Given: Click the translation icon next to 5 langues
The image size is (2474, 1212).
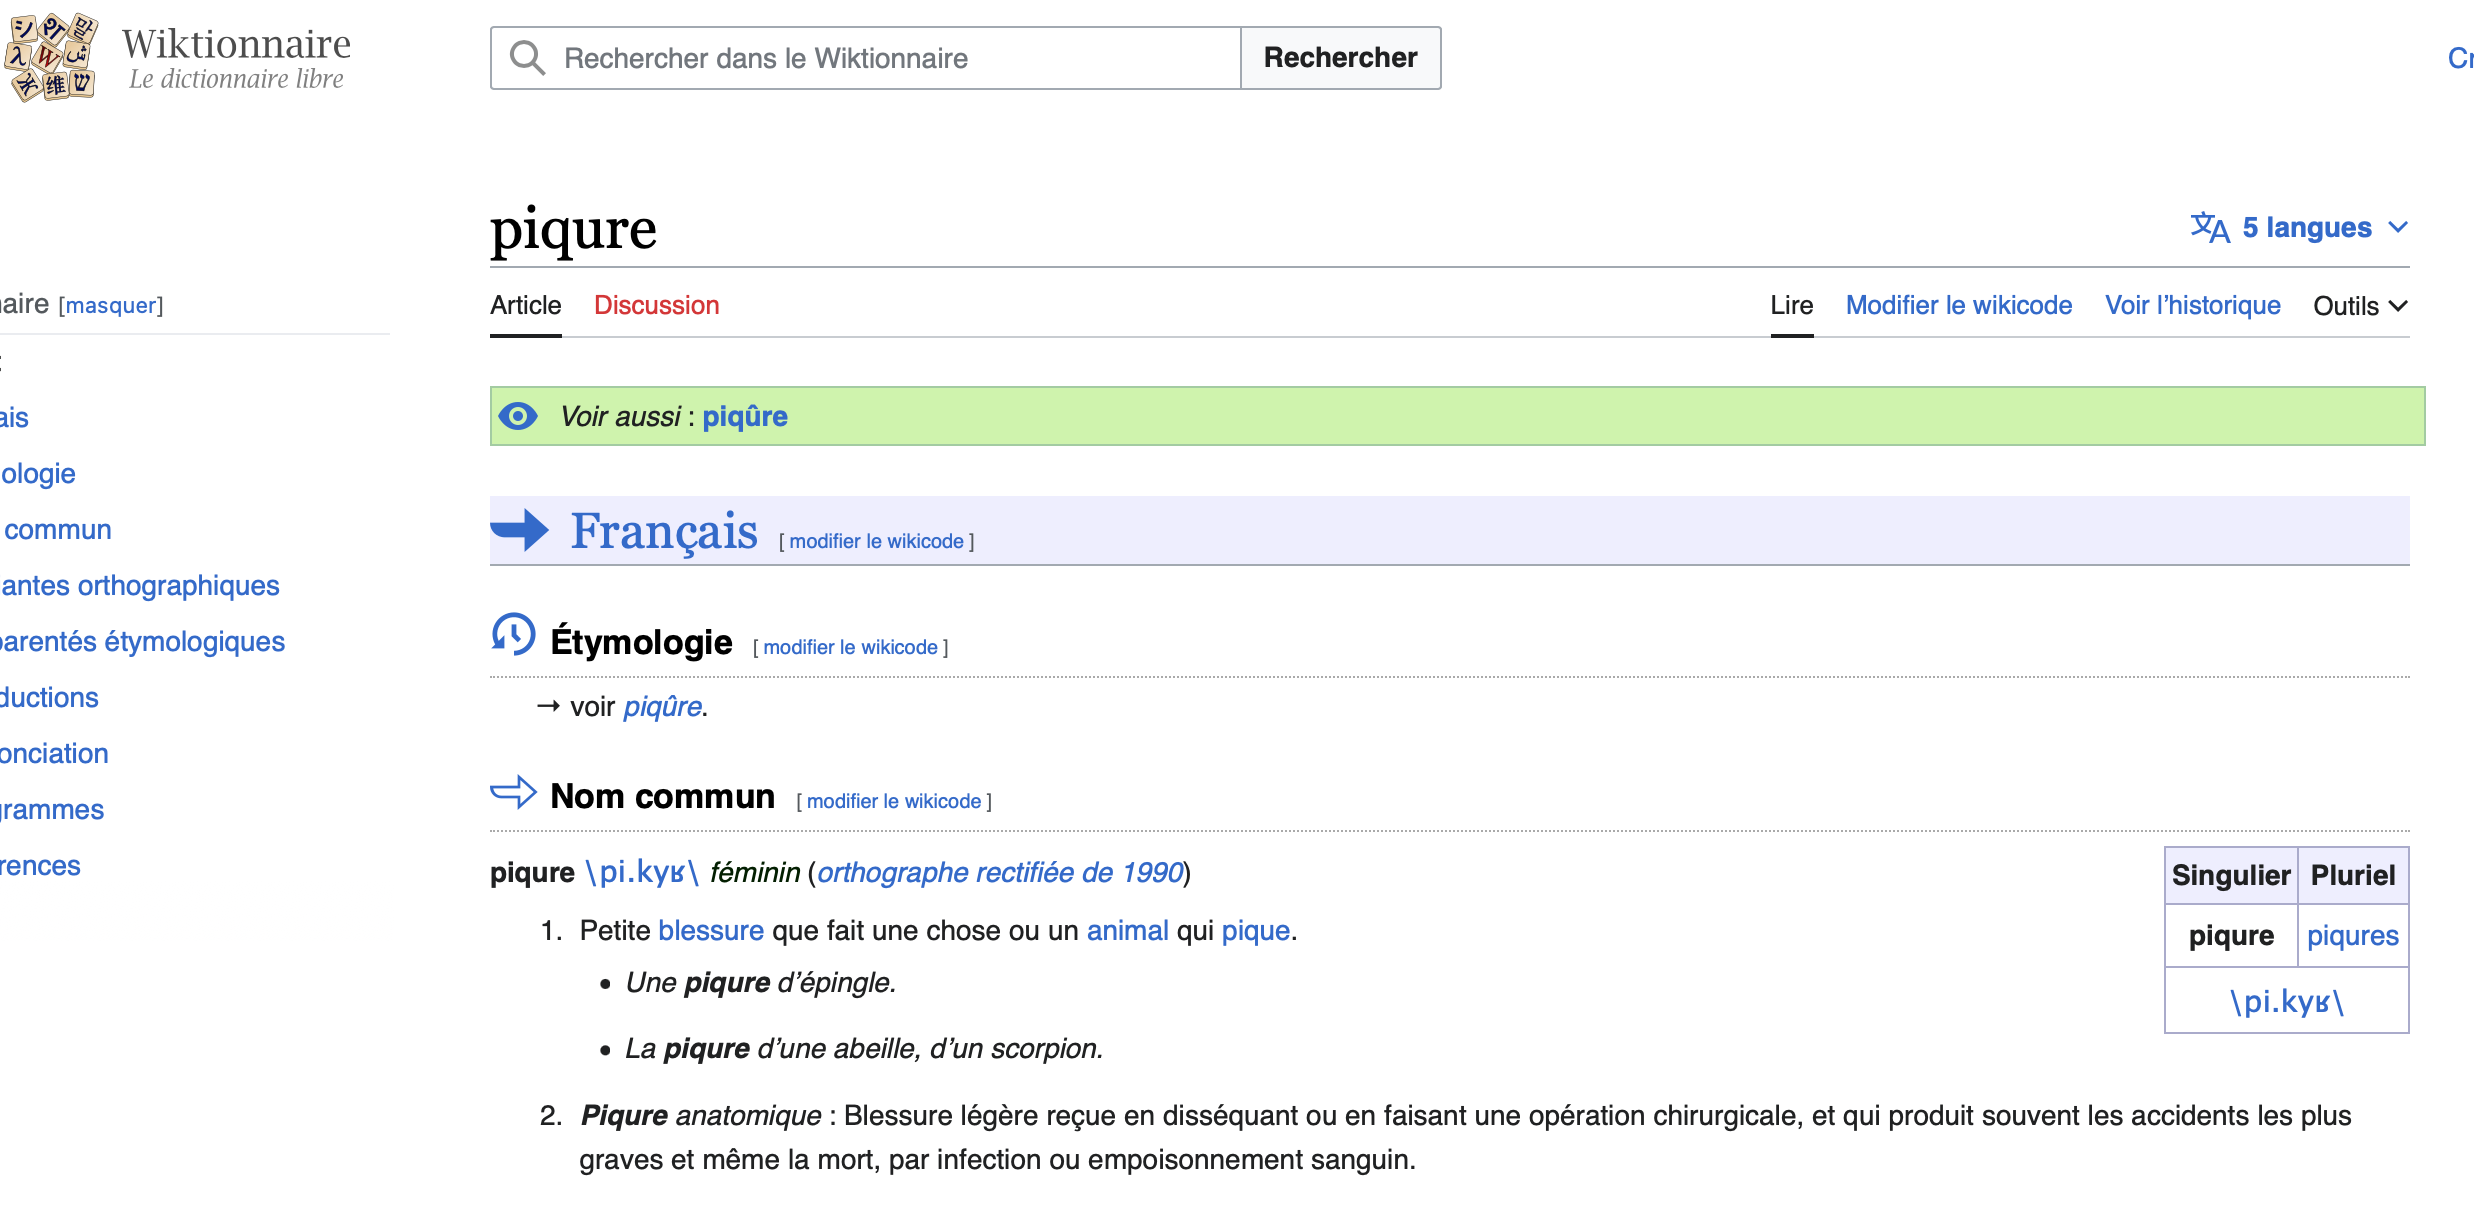Looking at the screenshot, I should tap(2210, 228).
